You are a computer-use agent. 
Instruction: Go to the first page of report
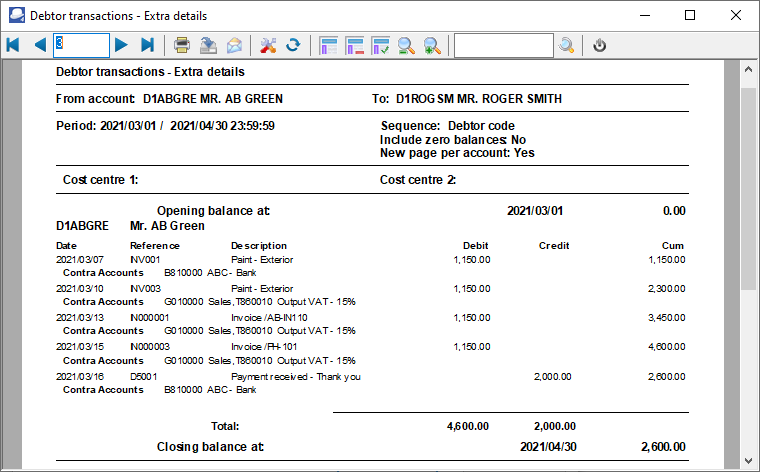(x=13, y=45)
